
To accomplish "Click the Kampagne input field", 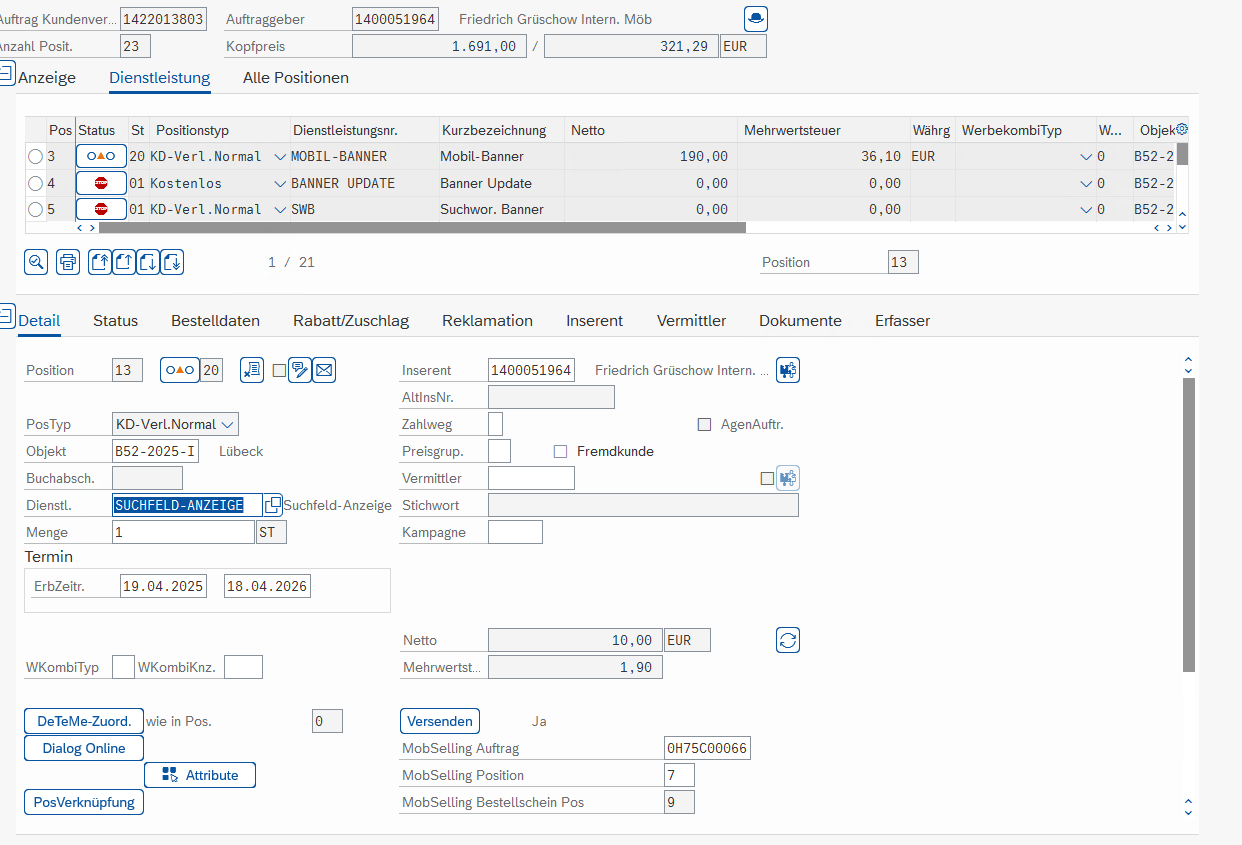I will (515, 532).
